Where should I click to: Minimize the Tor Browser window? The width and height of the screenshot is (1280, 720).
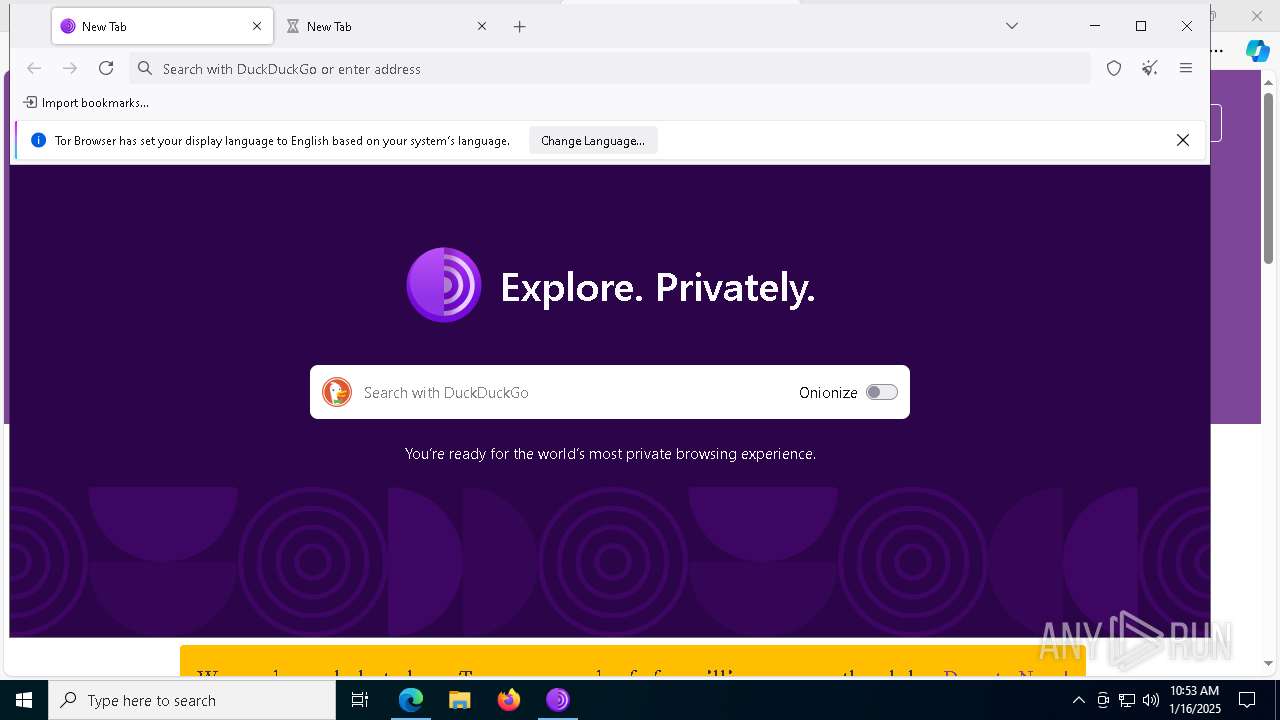click(x=1095, y=26)
